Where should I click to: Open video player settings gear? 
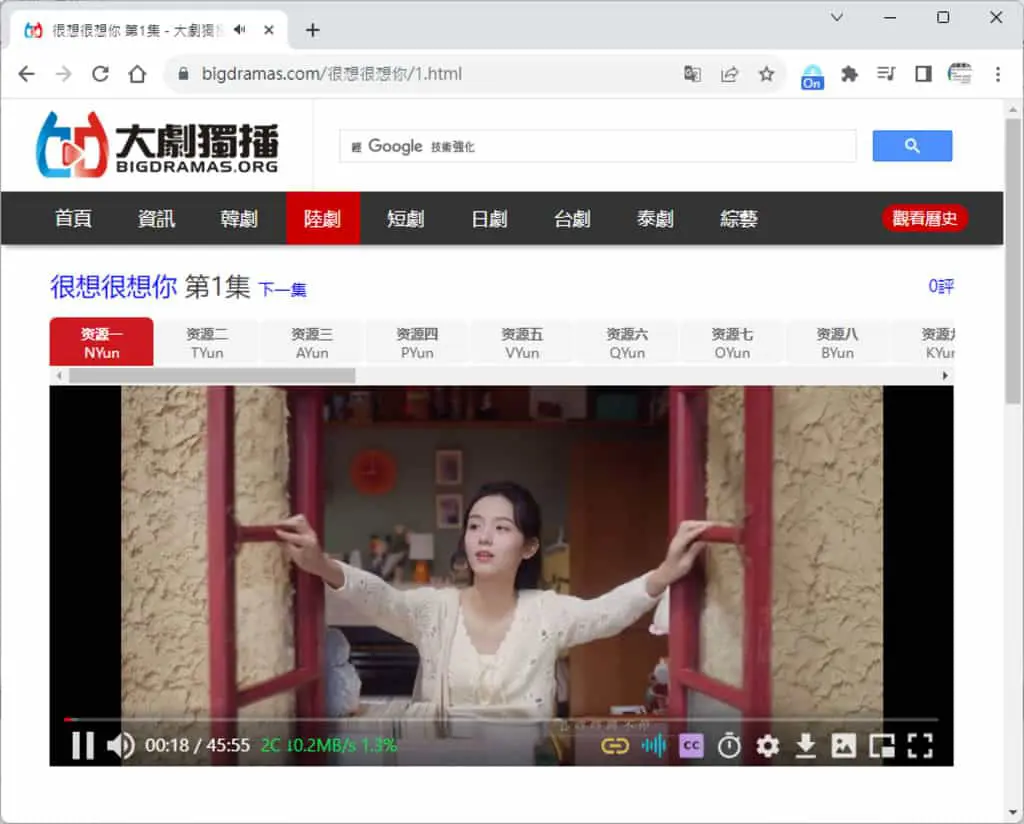click(767, 745)
